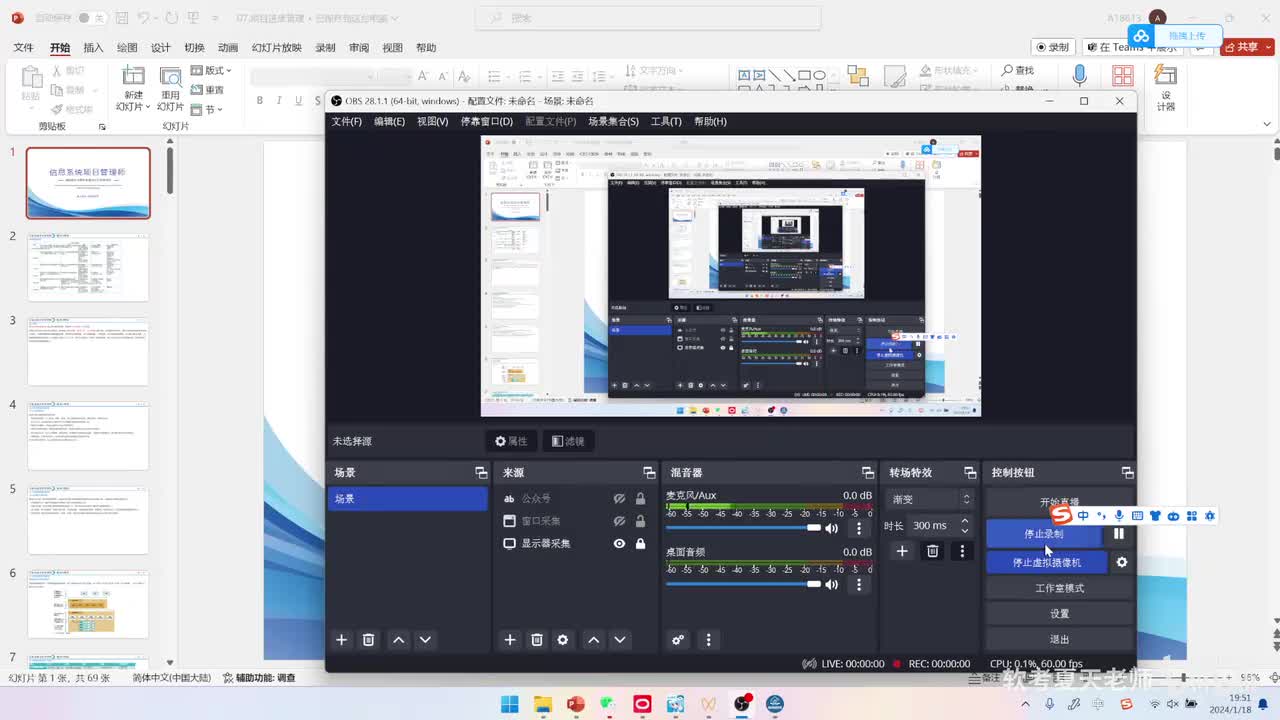Open Windows Start menu on taskbar

510,704
